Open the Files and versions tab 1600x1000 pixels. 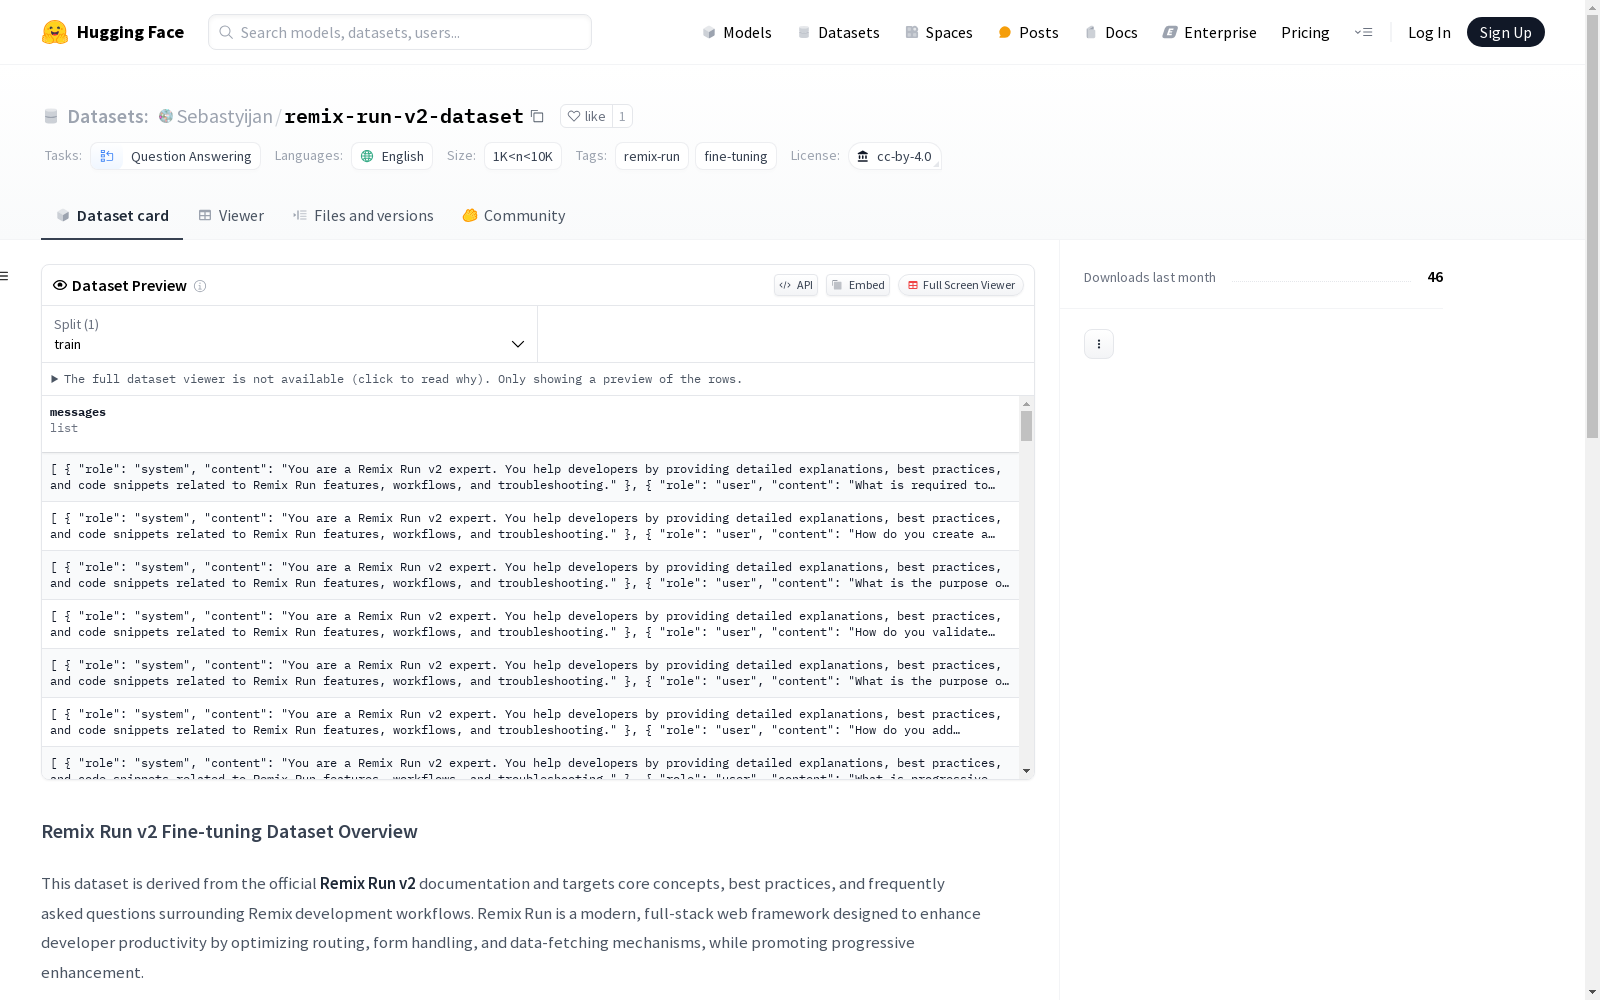(x=363, y=216)
